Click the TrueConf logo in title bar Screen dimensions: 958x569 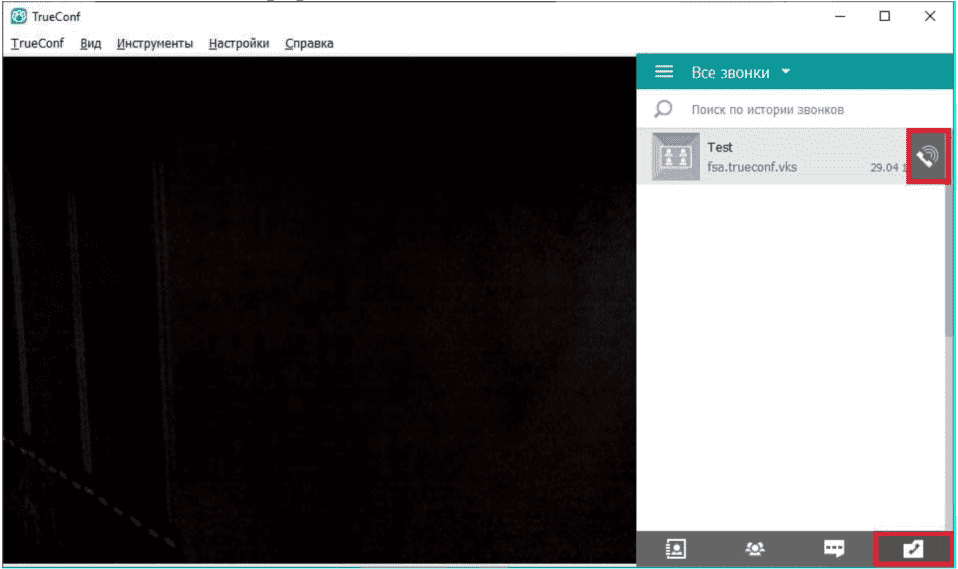[x=19, y=17]
